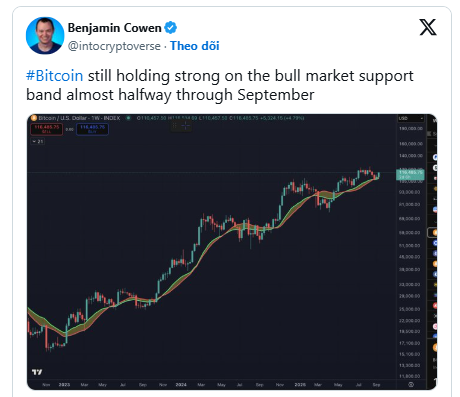This screenshot has height=397, width=460.
Task: Select the crosshair cursor tool
Action: [x=186, y=126]
